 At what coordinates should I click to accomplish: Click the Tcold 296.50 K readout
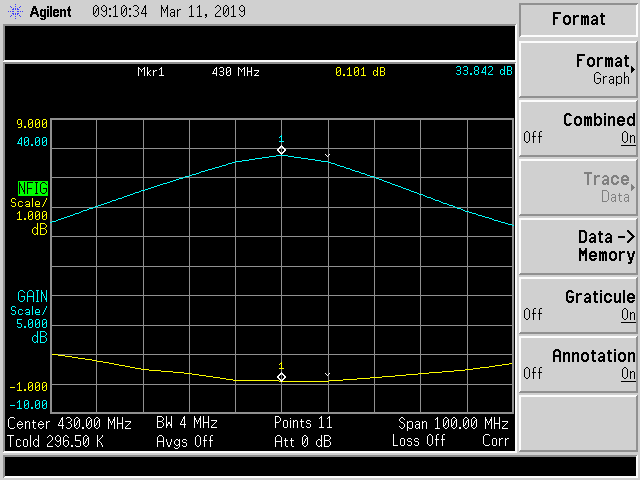pyautogui.click(x=55, y=442)
